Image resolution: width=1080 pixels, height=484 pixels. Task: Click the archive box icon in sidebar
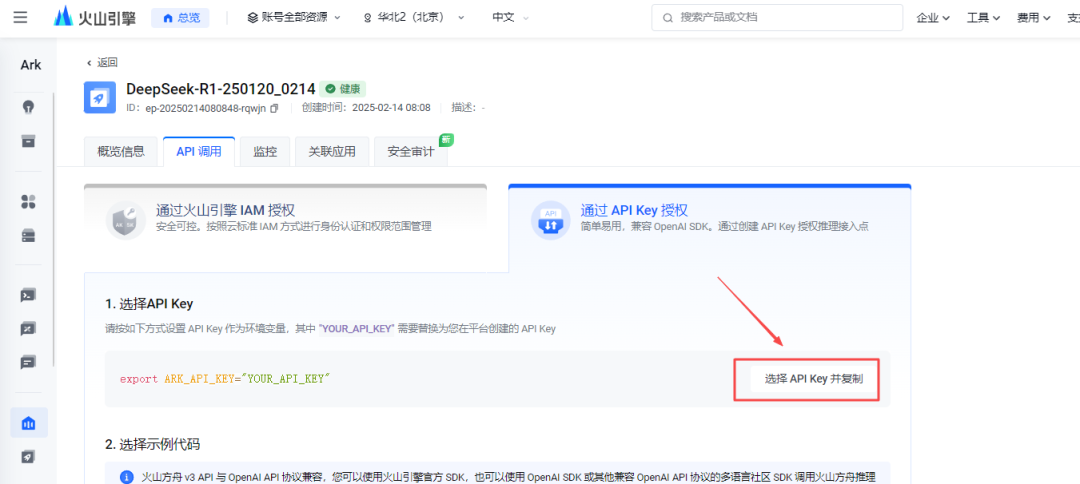point(28,141)
